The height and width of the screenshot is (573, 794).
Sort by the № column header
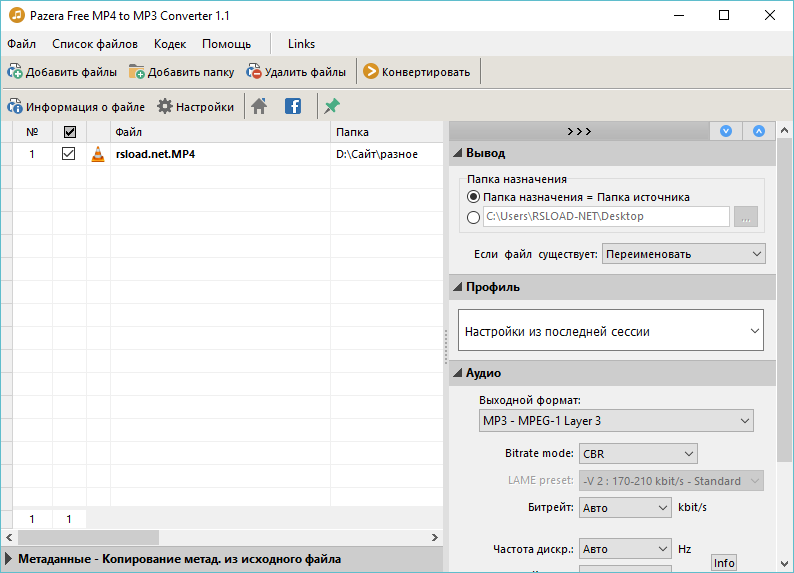32,132
